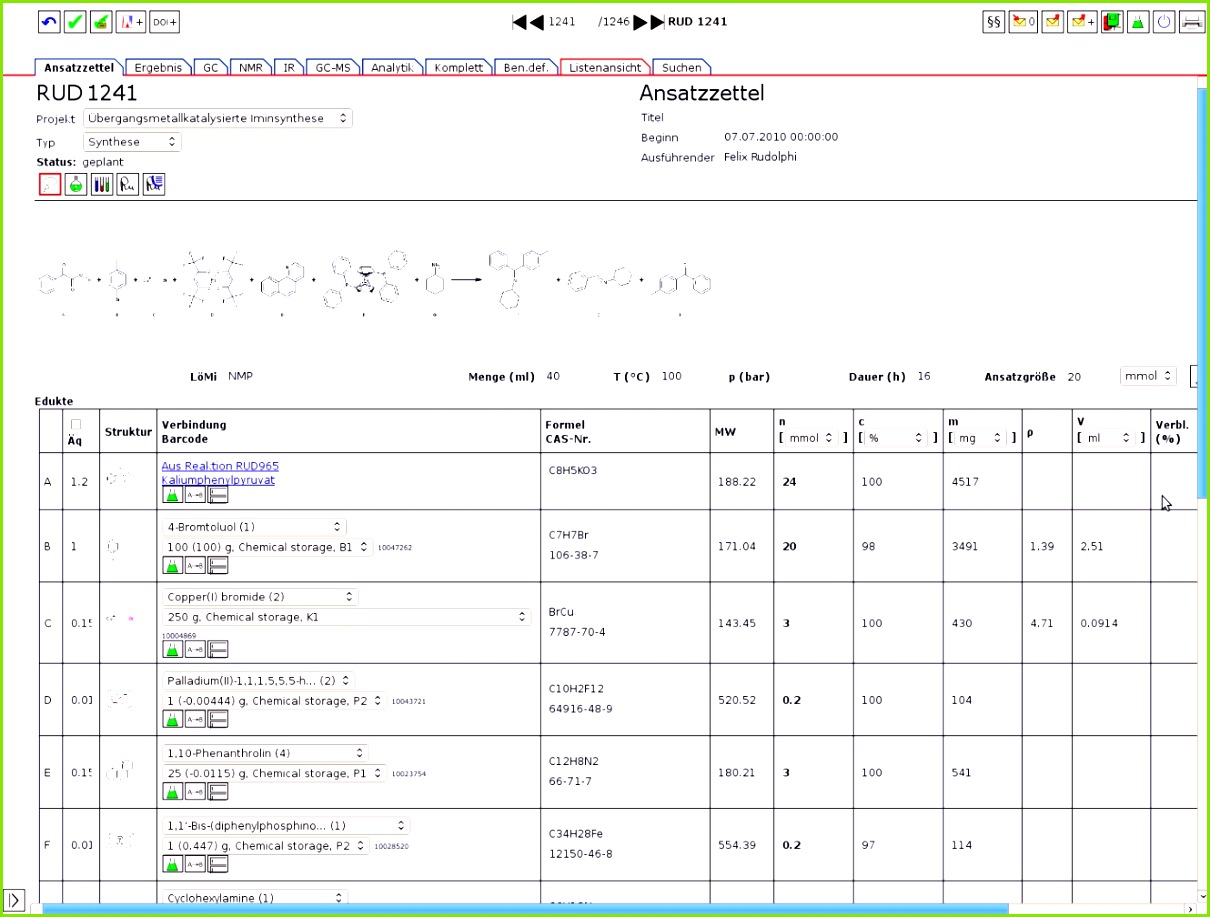Click the green flask chemicals icon
The image size is (1210, 917).
point(1138,21)
